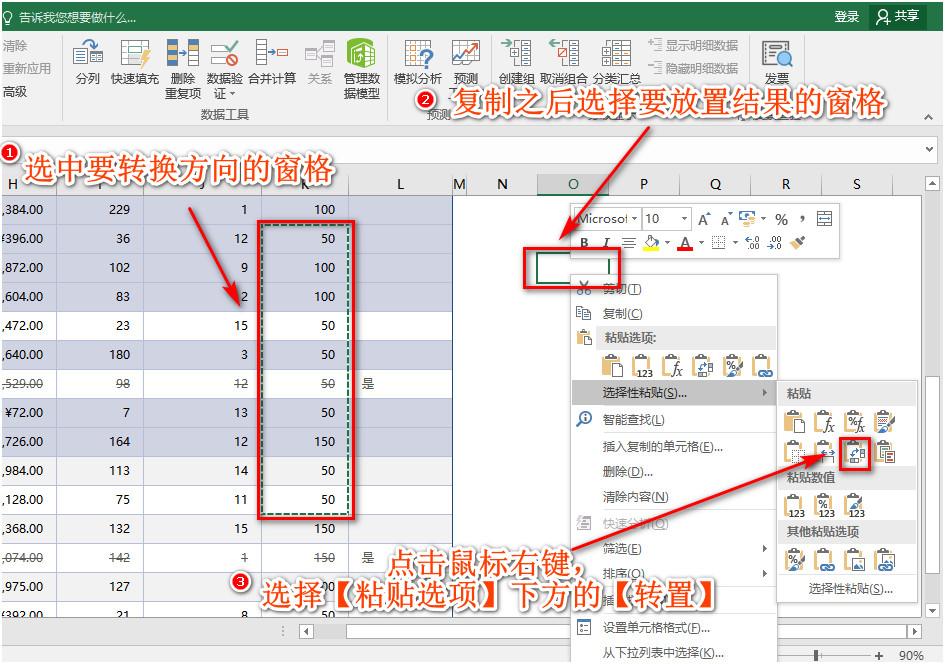Click the 共享 share button
The image size is (946, 664).
[x=898, y=16]
